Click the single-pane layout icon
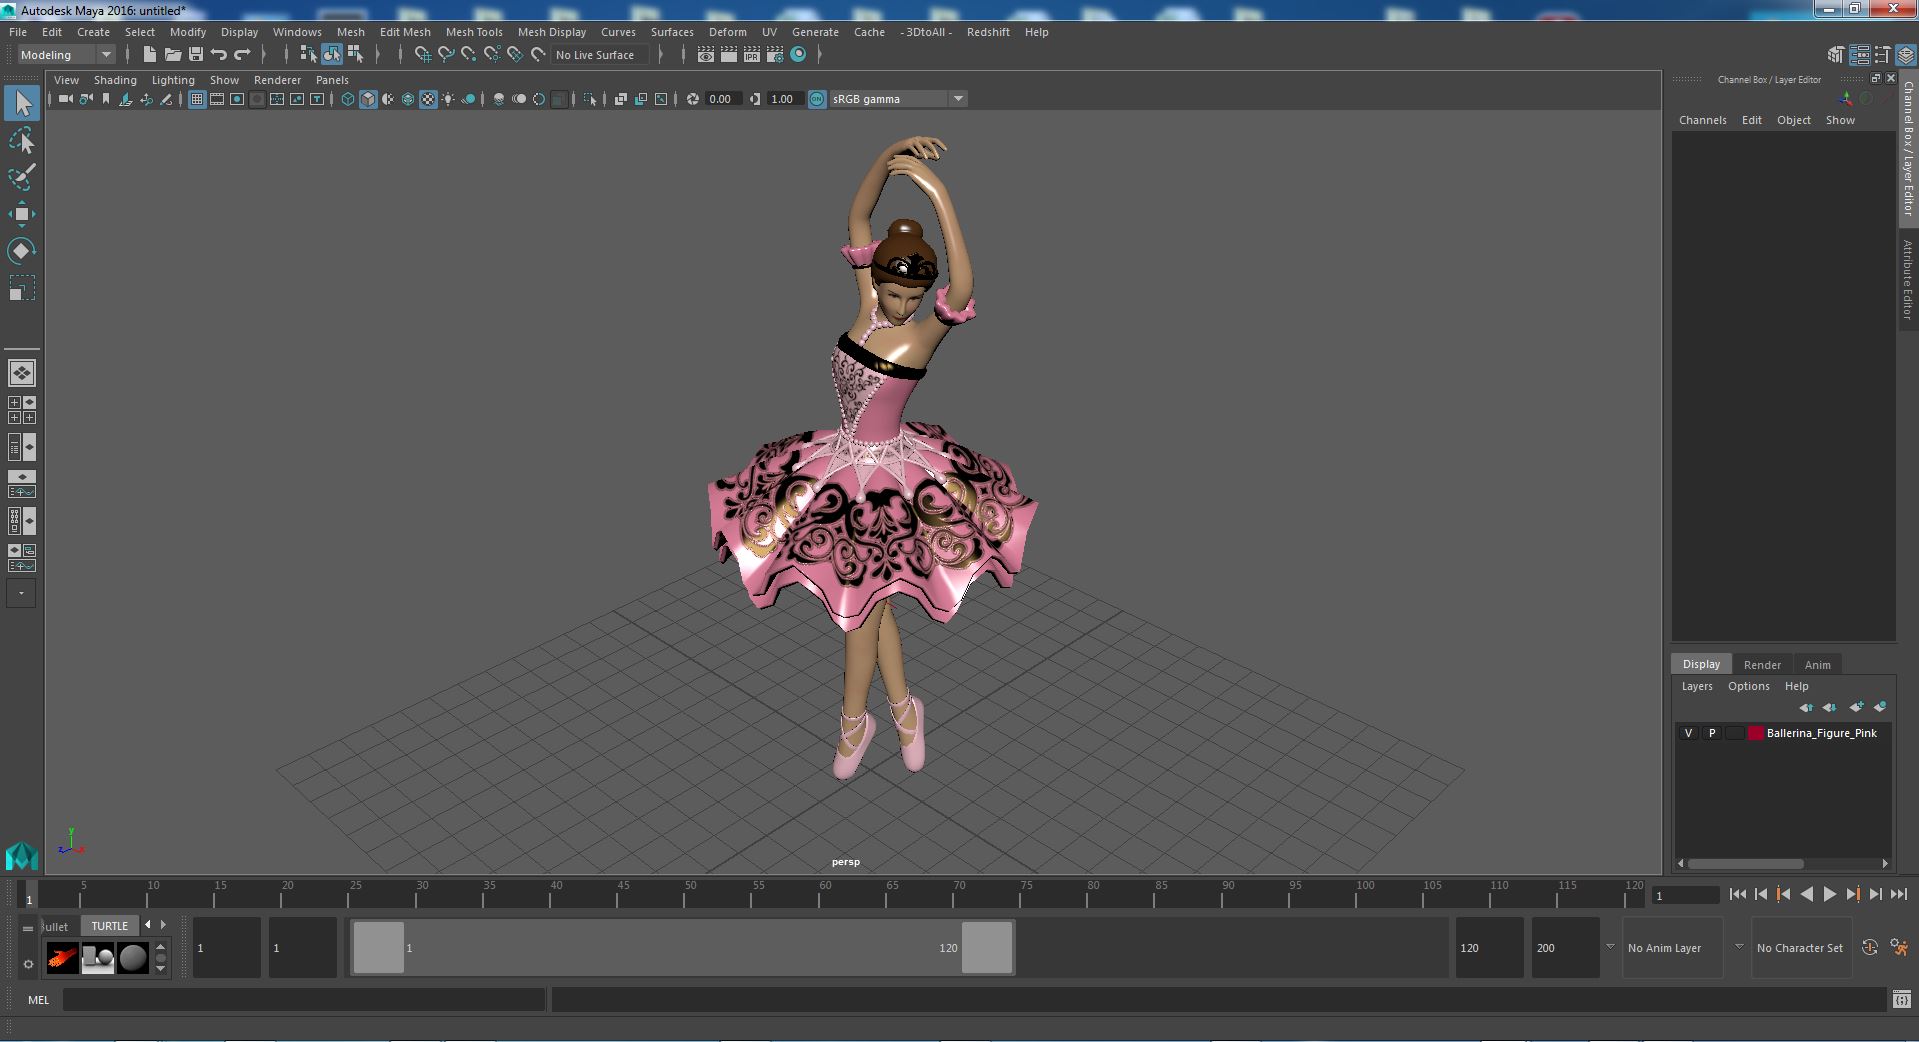Image resolution: width=1919 pixels, height=1042 pixels. coord(22,373)
